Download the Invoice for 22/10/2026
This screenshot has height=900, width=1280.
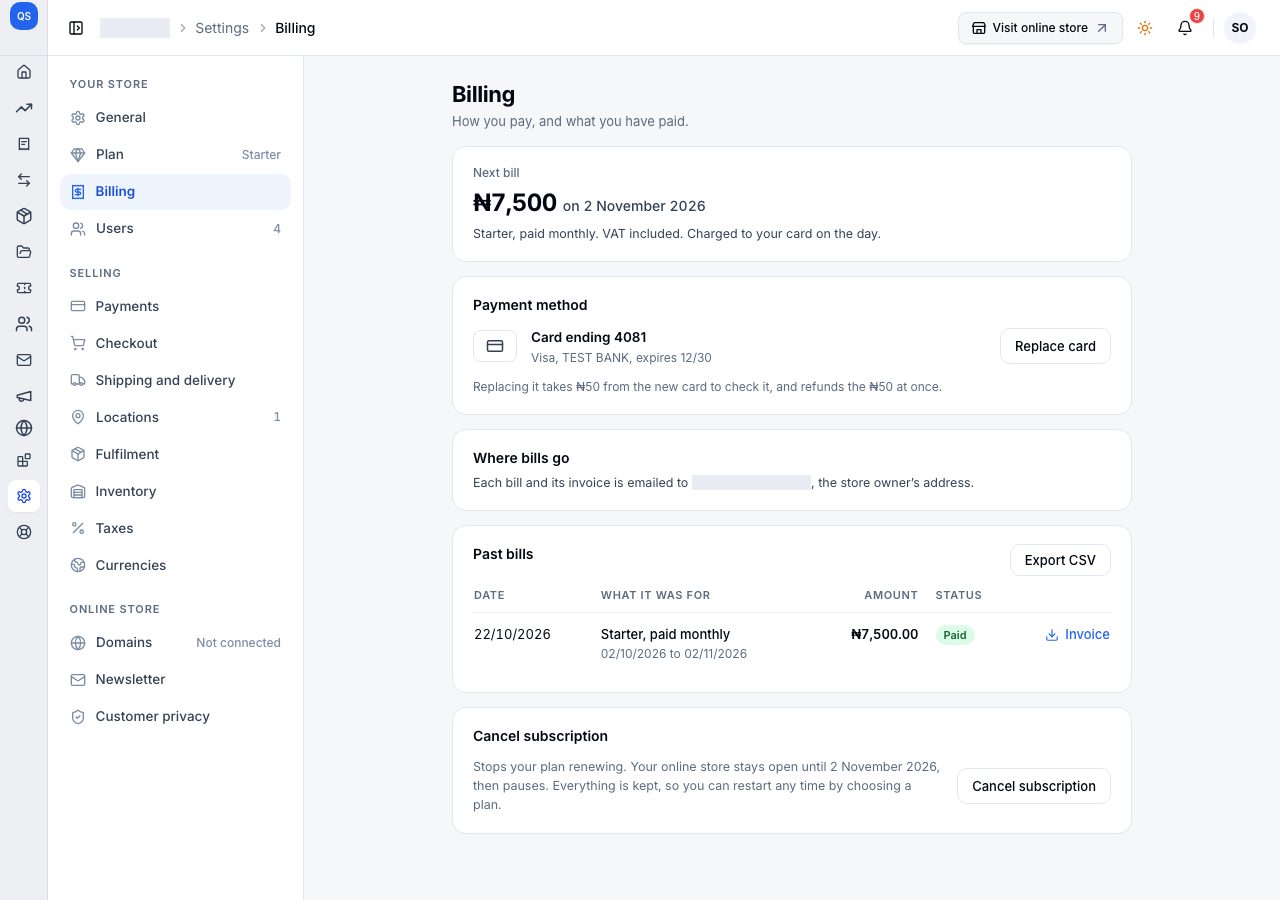click(1077, 635)
